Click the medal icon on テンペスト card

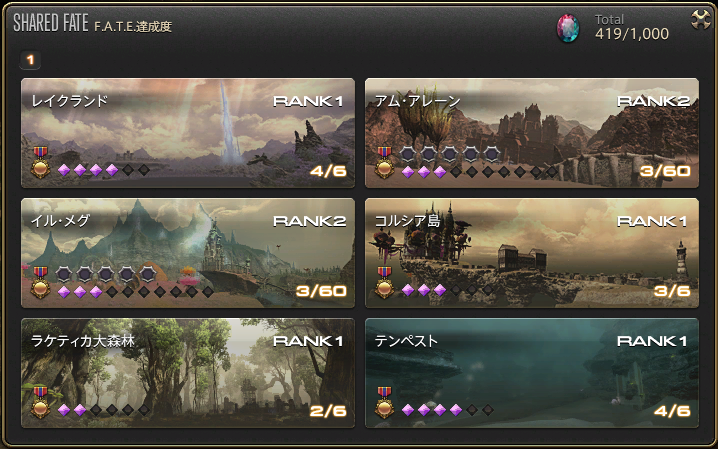384,402
